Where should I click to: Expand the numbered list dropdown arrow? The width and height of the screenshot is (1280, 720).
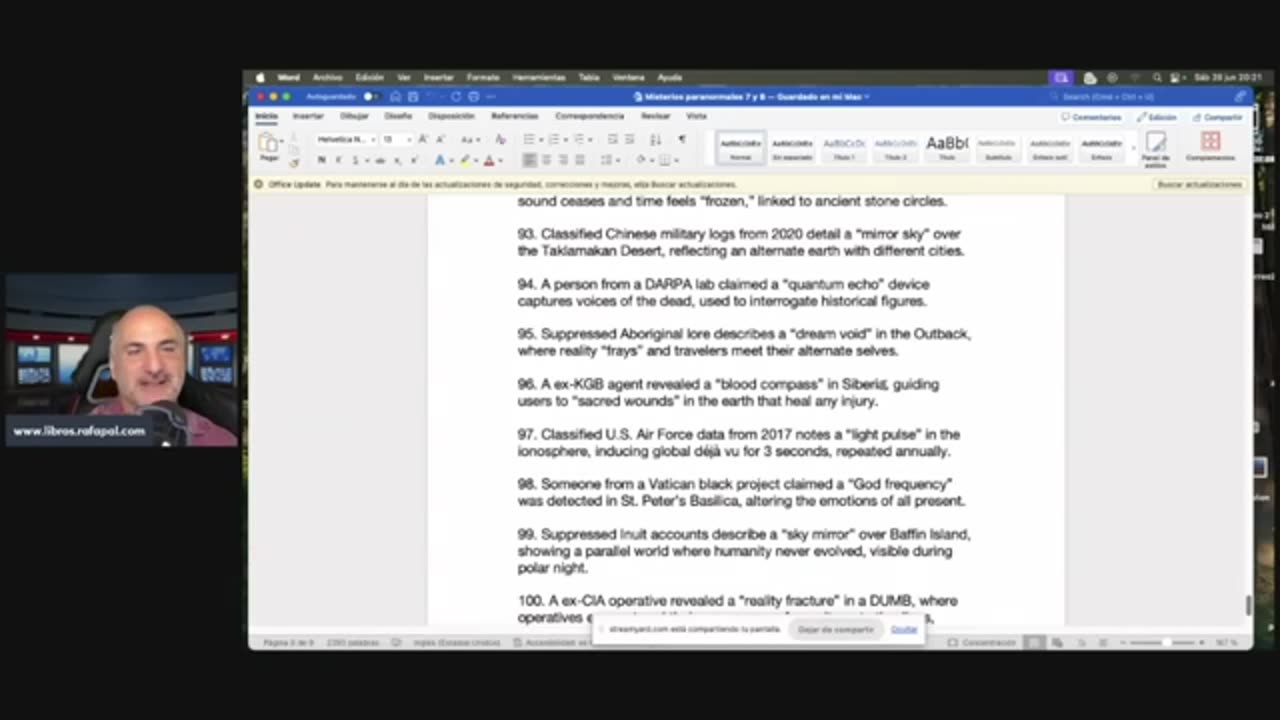click(566, 140)
